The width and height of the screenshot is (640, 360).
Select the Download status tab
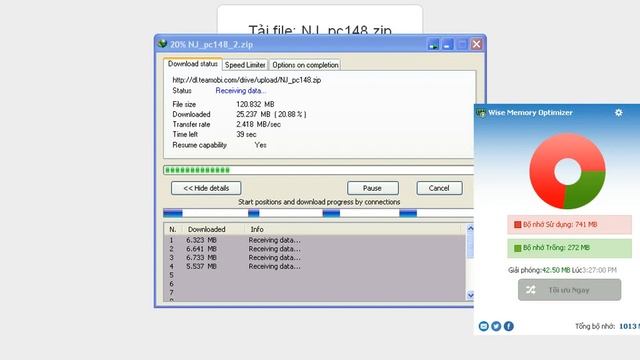click(193, 64)
